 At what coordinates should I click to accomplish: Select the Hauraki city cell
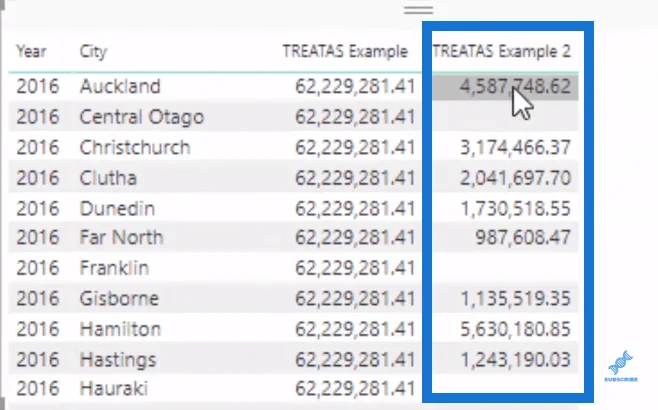point(114,389)
